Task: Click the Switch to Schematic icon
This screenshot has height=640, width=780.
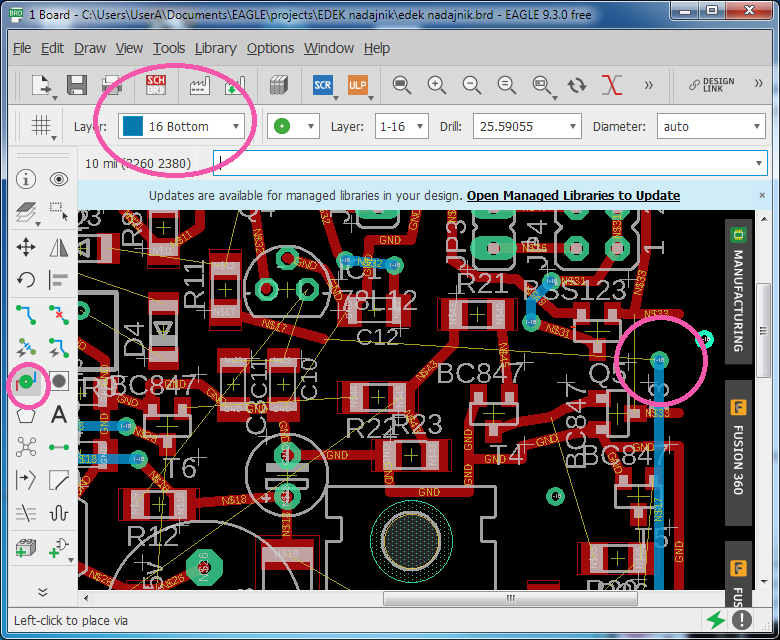Action: tap(156, 85)
